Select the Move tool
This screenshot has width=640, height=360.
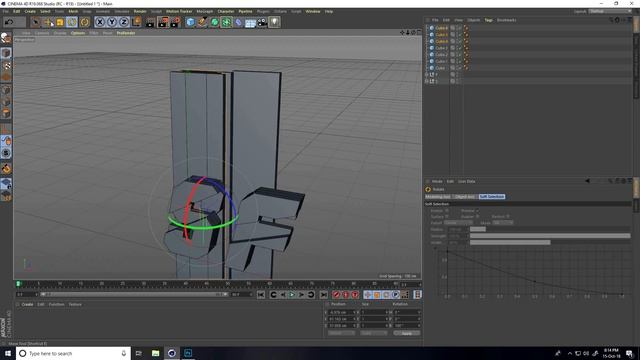(48, 22)
